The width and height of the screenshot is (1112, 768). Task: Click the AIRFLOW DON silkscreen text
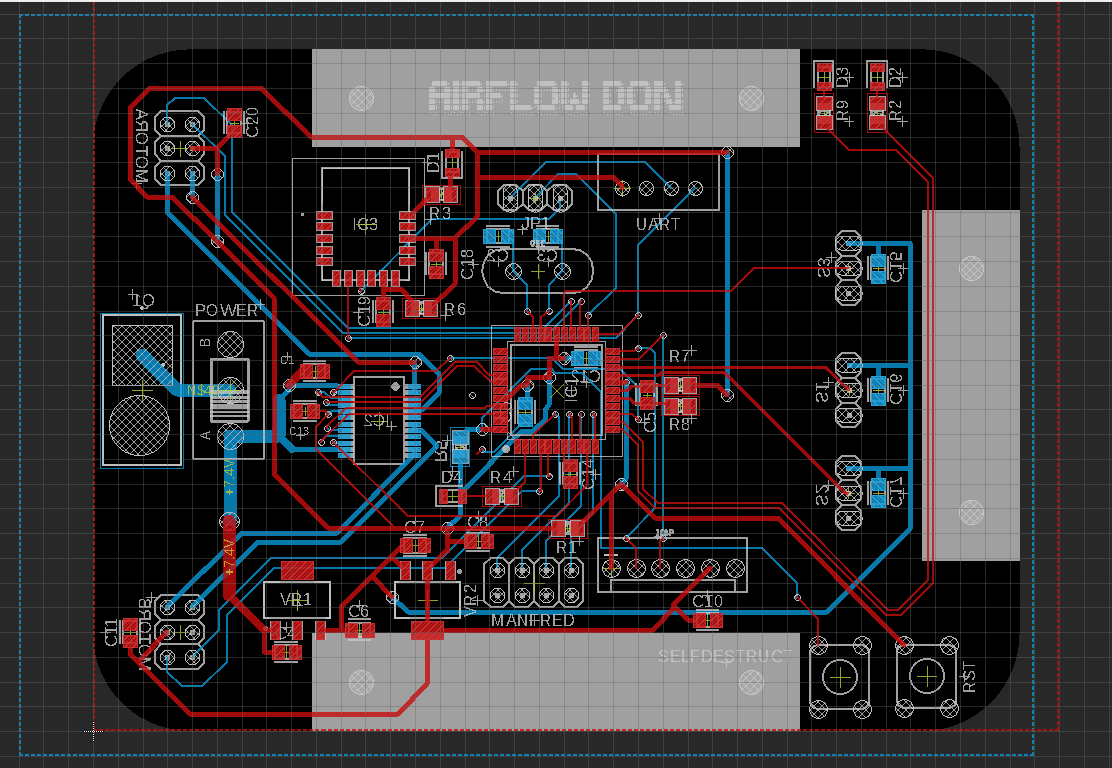(556, 96)
